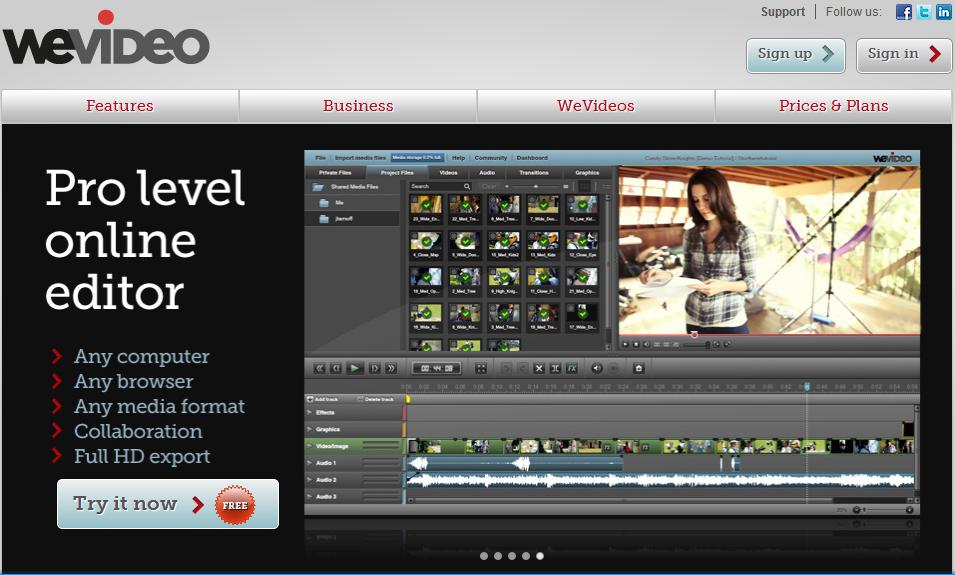
Task: Open the WeVideos navigation tab
Action: (596, 106)
